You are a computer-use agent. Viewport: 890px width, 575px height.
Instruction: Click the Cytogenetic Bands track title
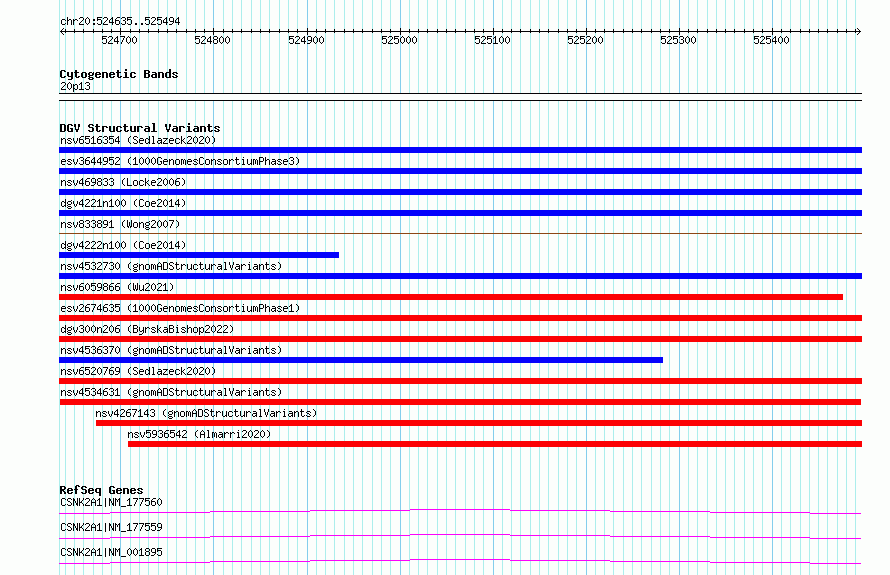point(119,74)
